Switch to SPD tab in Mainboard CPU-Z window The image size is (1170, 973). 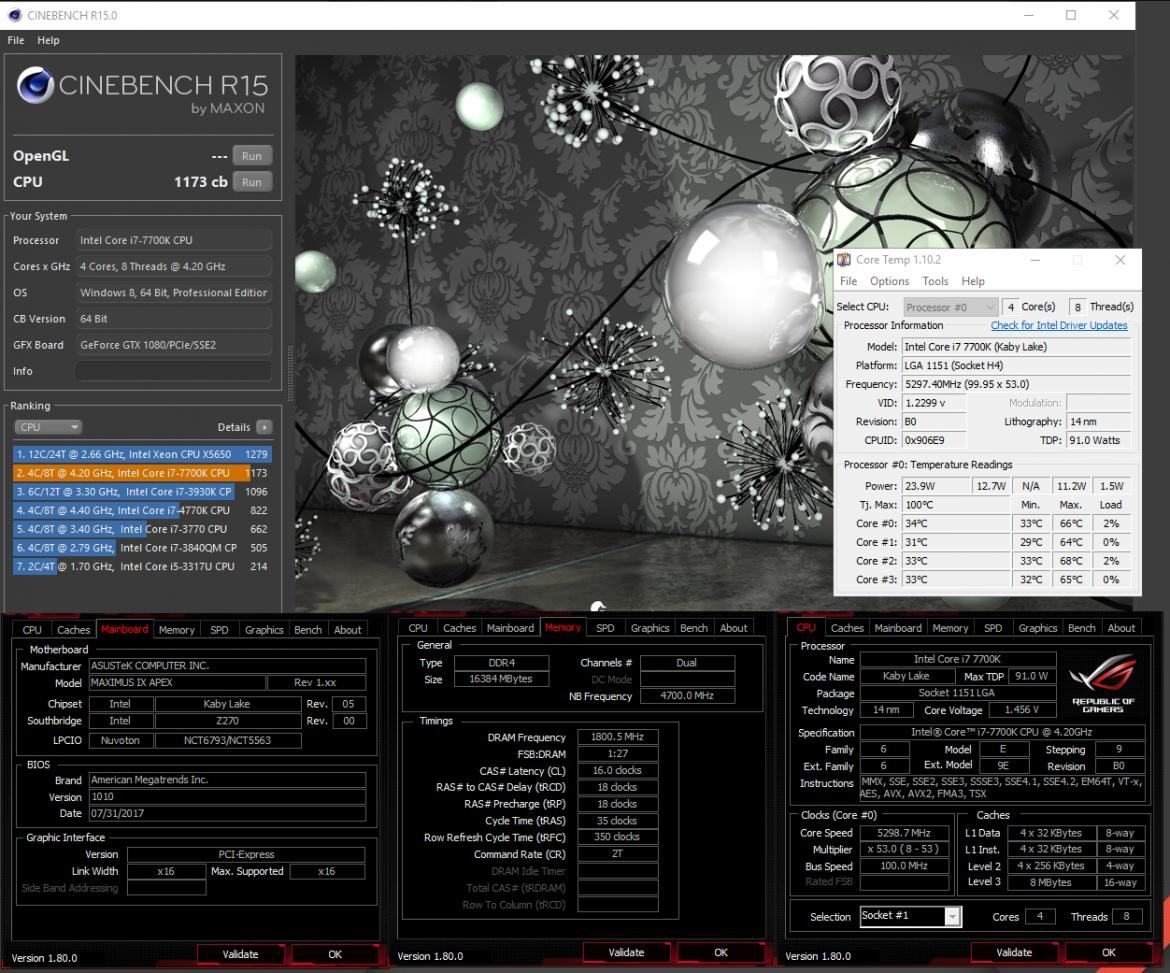click(x=219, y=630)
